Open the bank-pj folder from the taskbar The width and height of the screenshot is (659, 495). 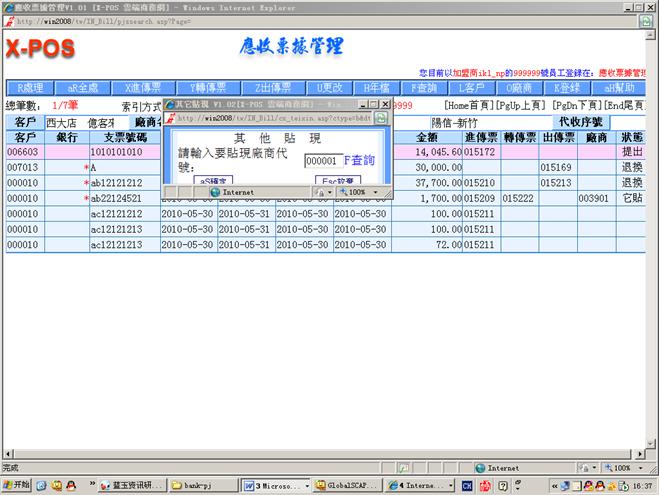point(205,485)
